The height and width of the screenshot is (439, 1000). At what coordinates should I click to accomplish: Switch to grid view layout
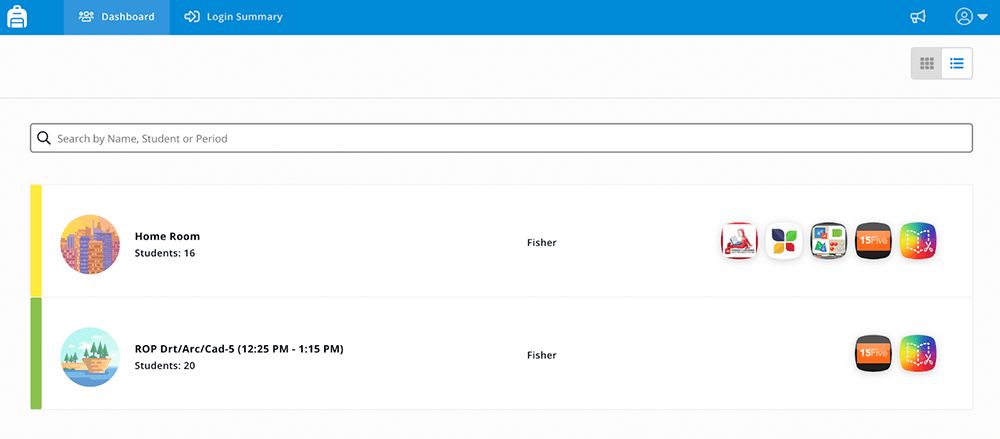point(927,63)
